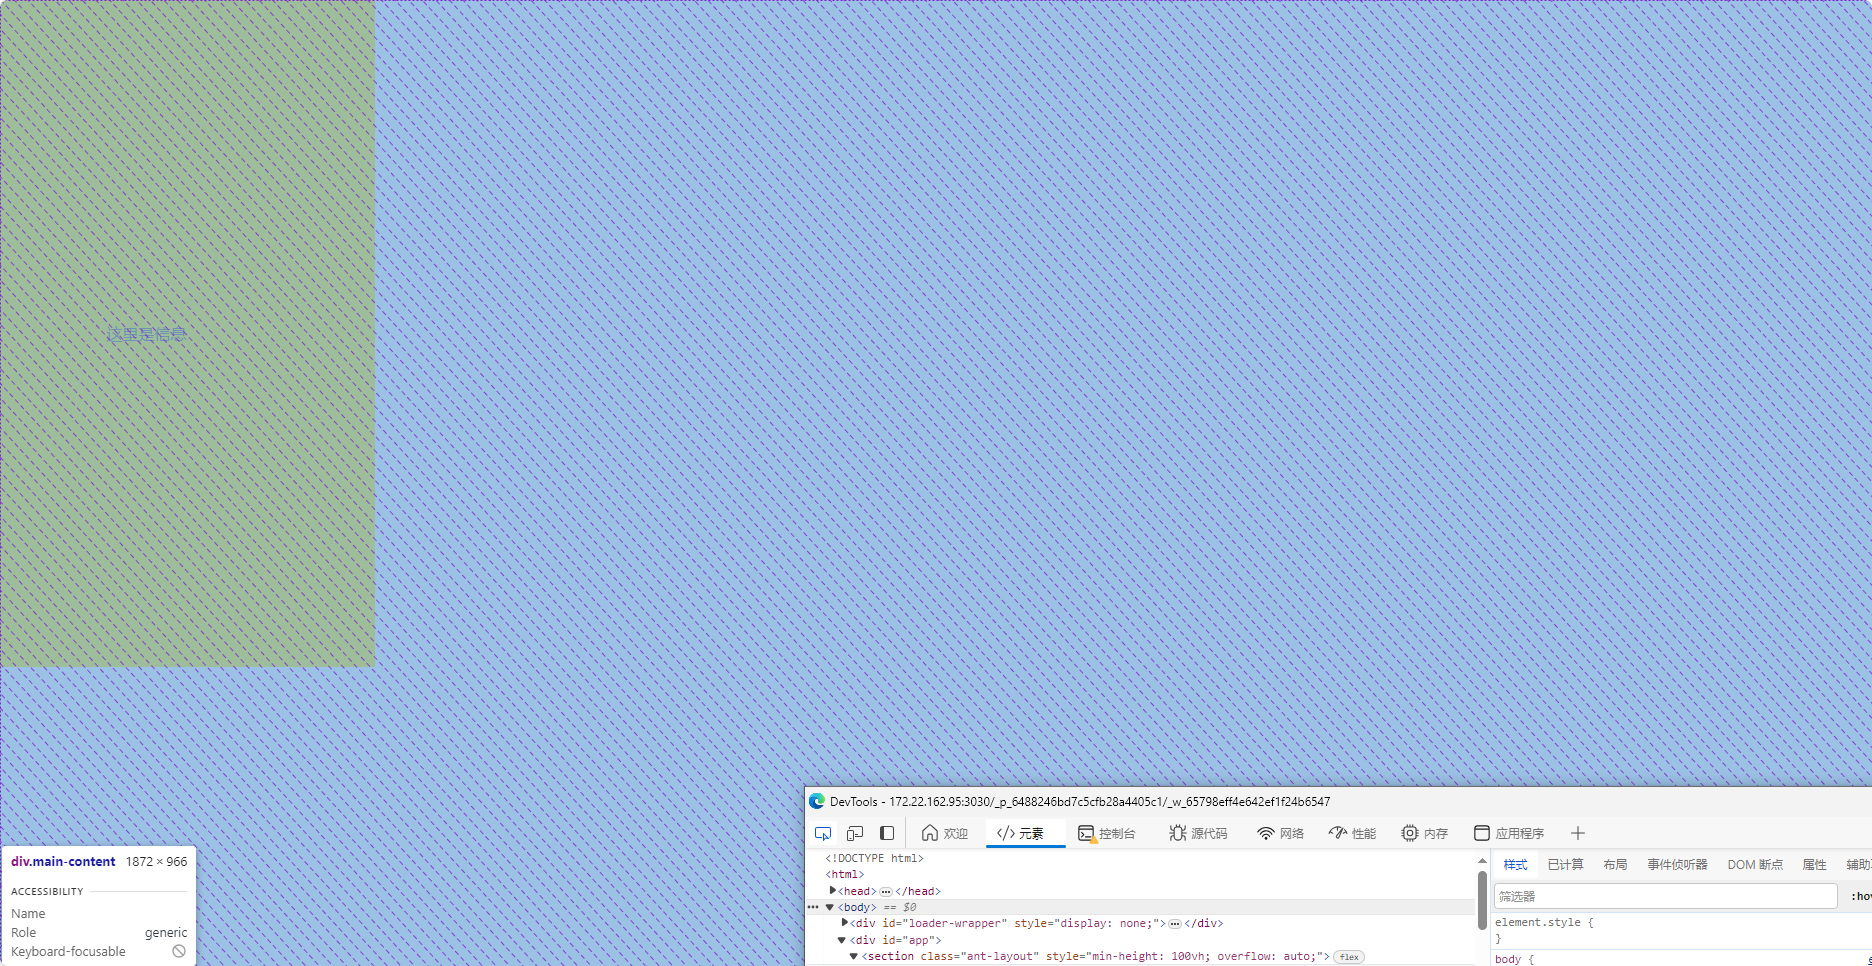Click the 这里是信息 text on the page
The width and height of the screenshot is (1872, 966).
coord(147,334)
